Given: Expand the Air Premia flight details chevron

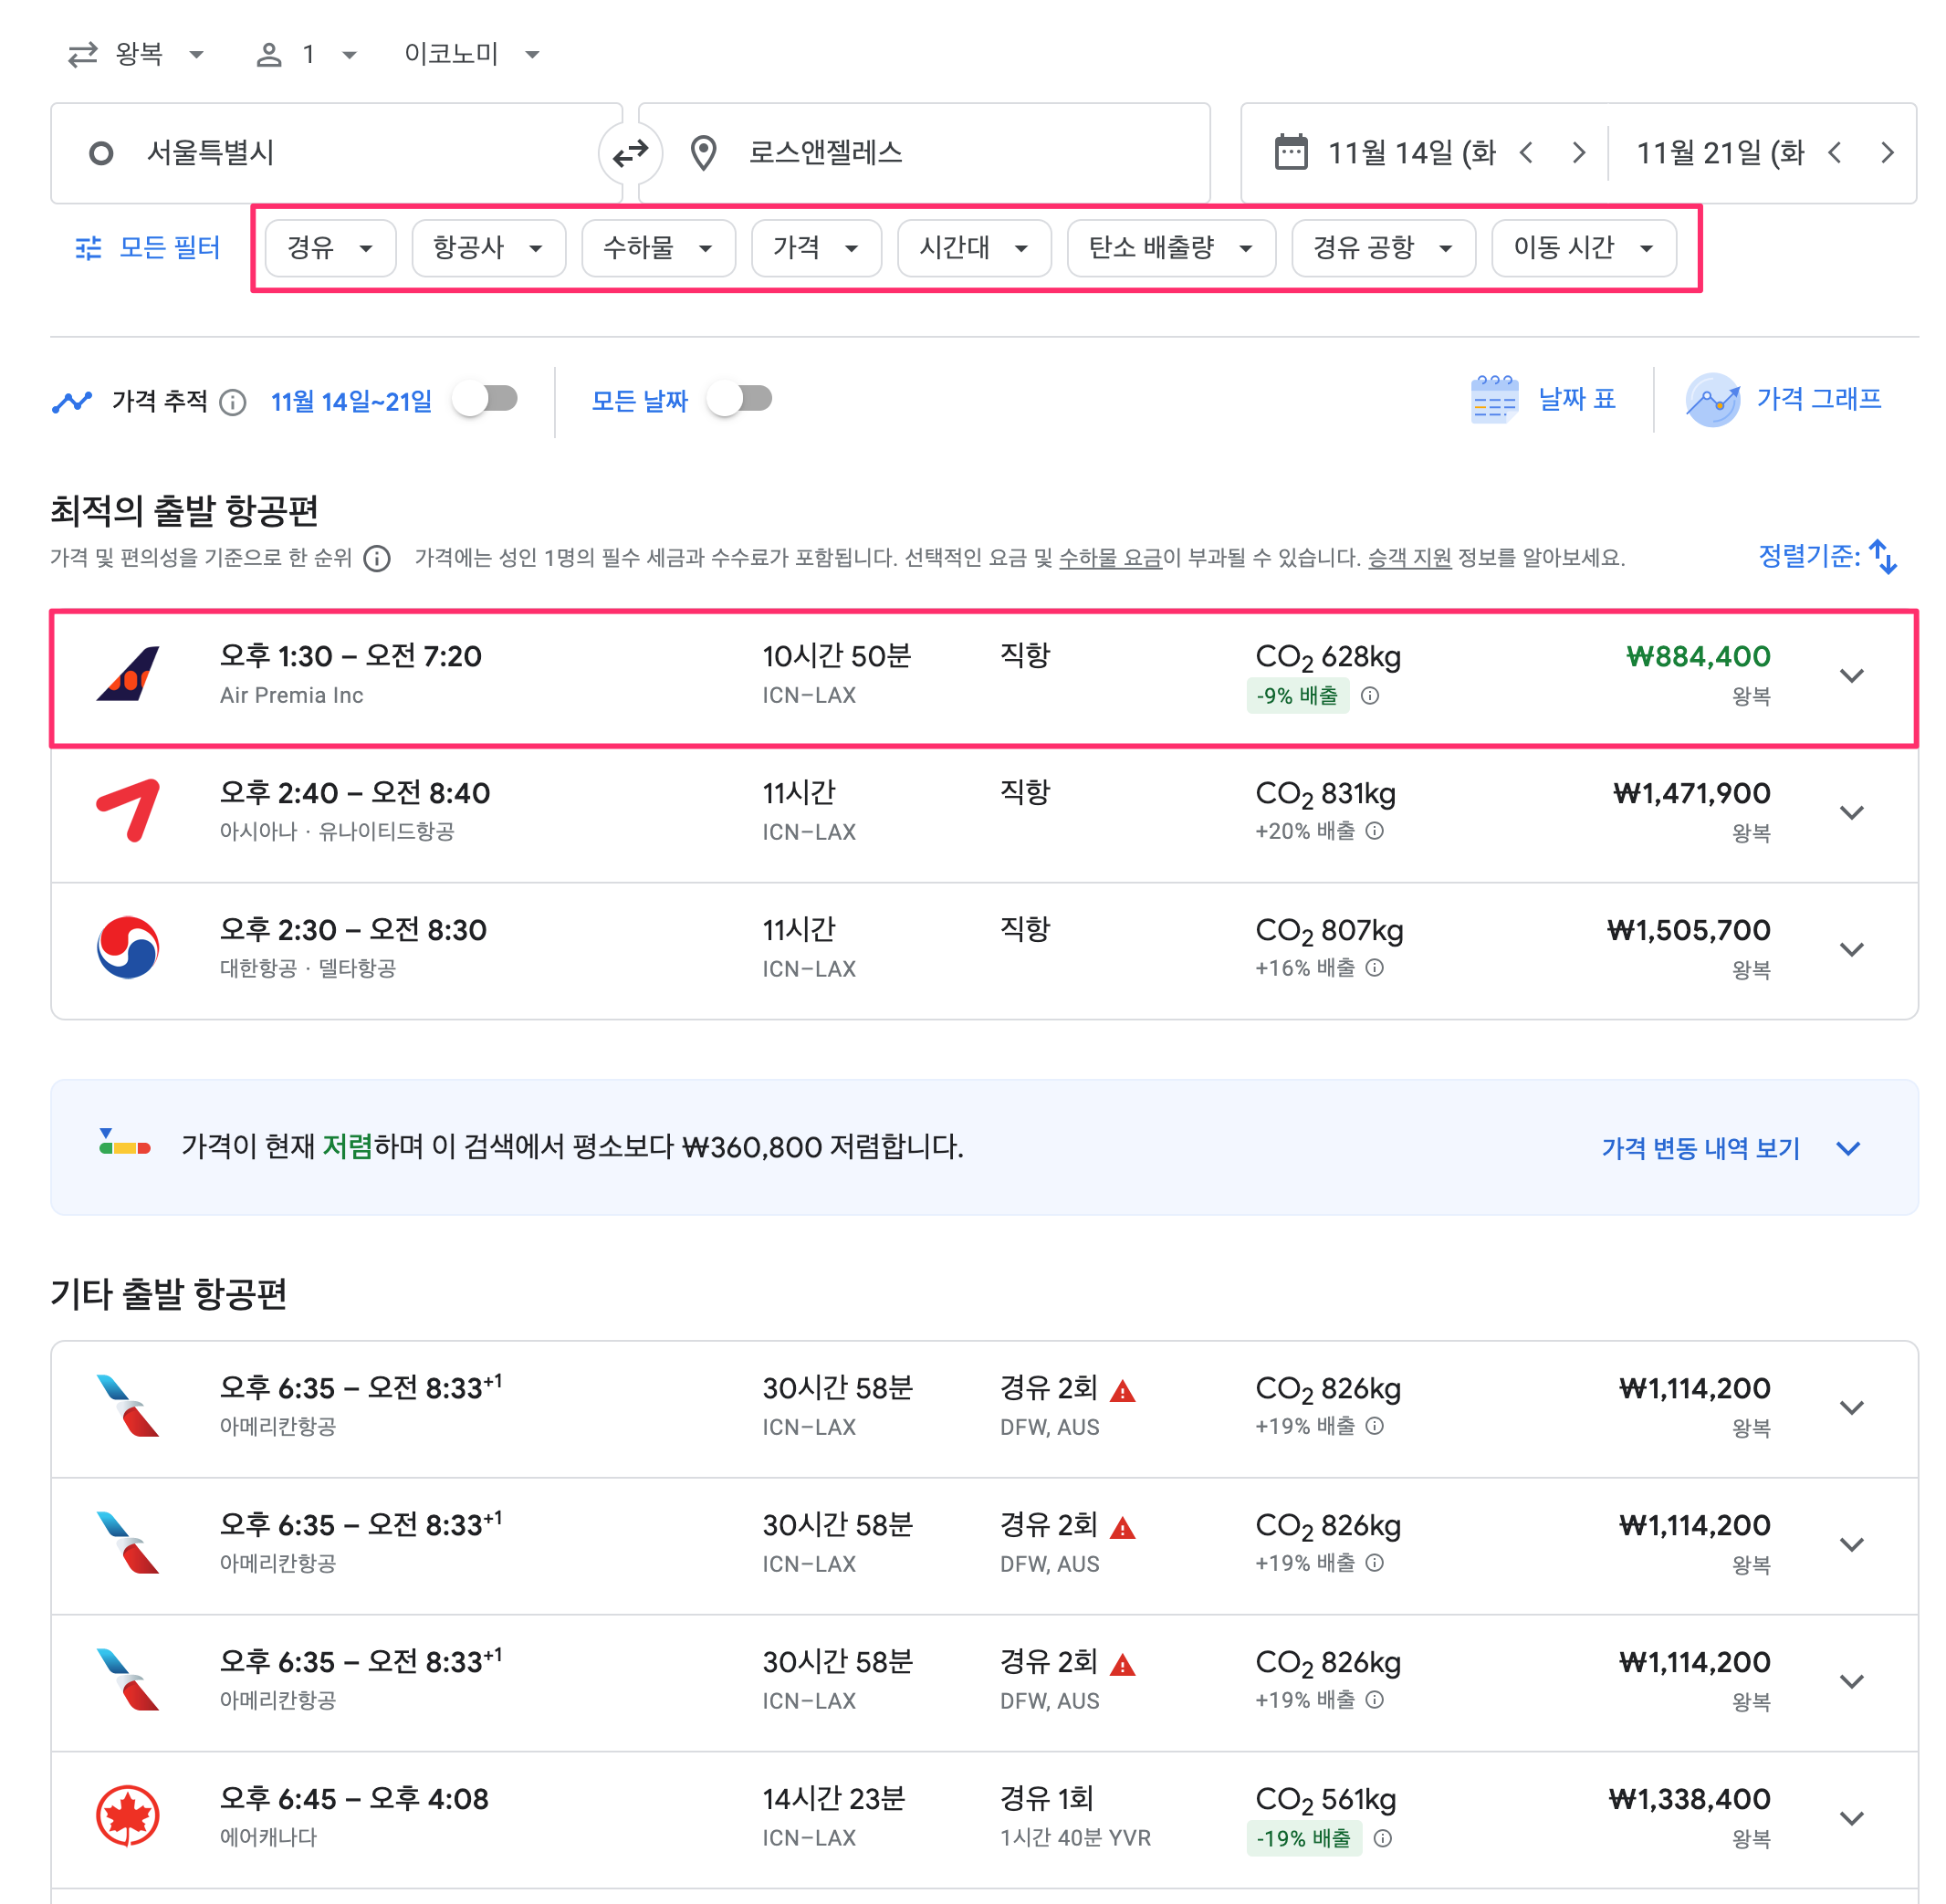Looking at the screenshot, I should [x=1852, y=676].
